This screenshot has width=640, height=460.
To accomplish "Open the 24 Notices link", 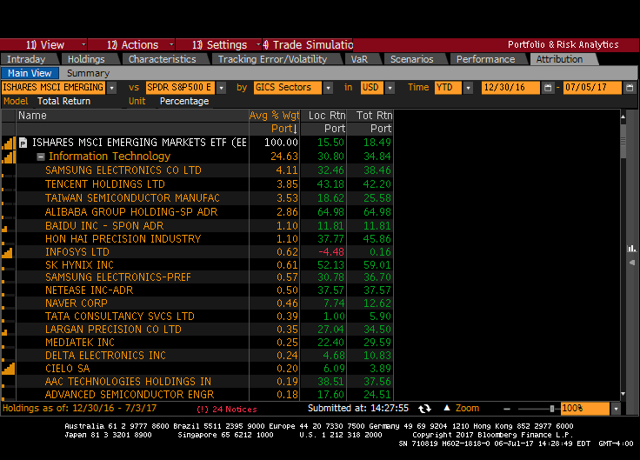I will pos(227,409).
